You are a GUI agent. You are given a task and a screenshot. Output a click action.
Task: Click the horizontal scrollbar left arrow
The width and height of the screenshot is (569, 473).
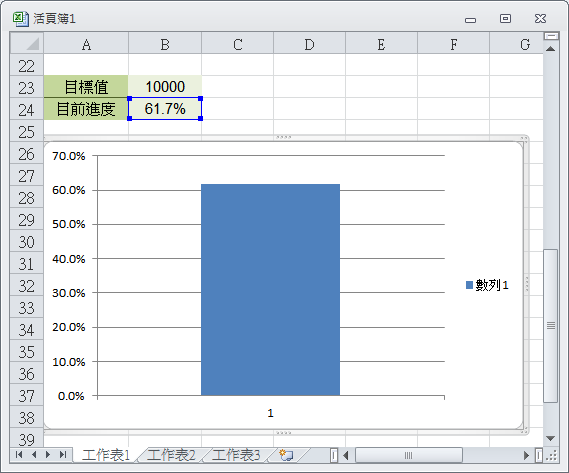point(346,455)
